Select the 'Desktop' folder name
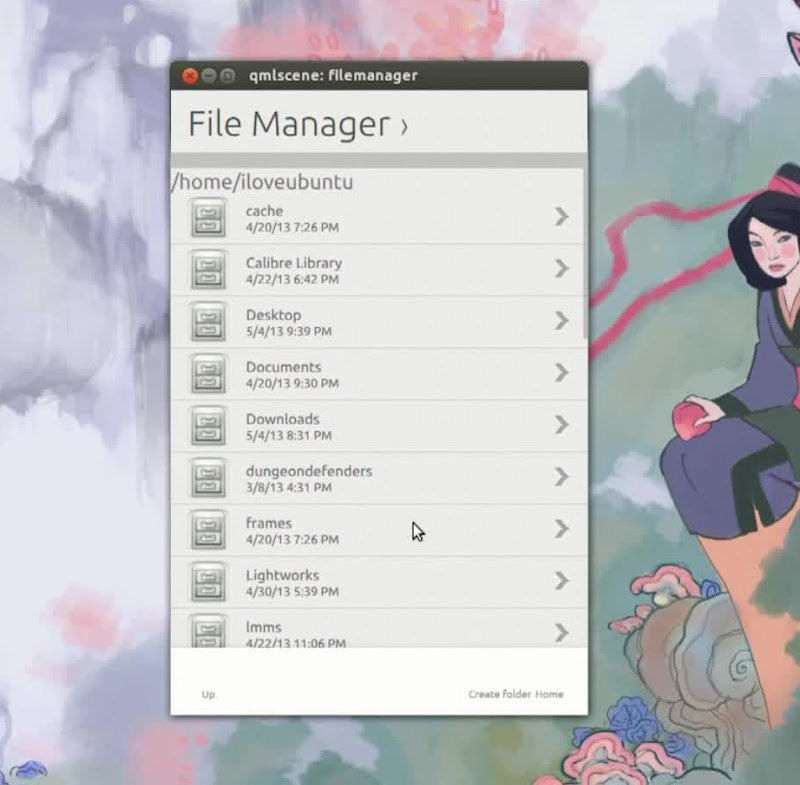Screen dimensions: 800x785 273,315
